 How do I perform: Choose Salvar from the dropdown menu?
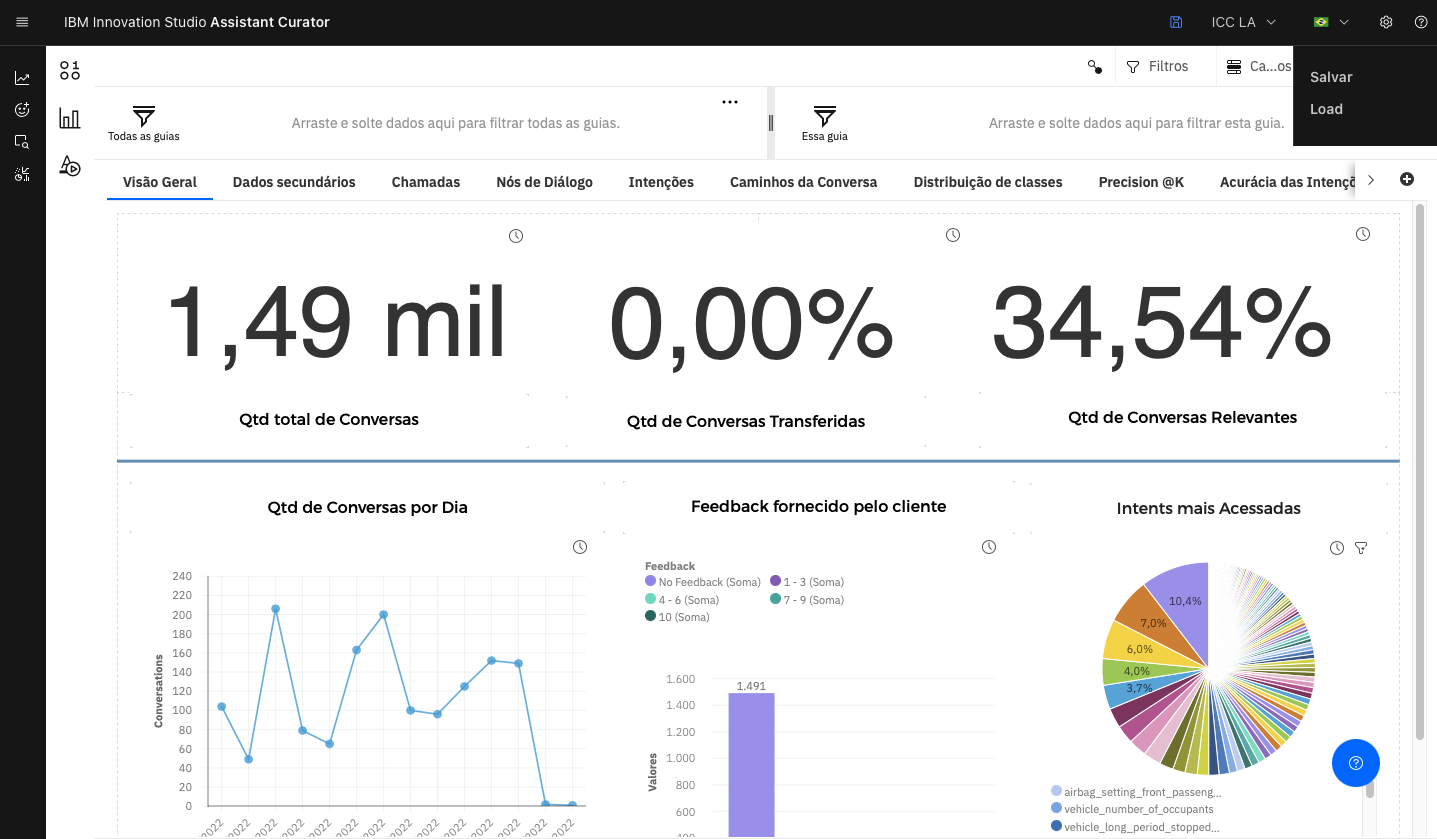[x=1331, y=77]
